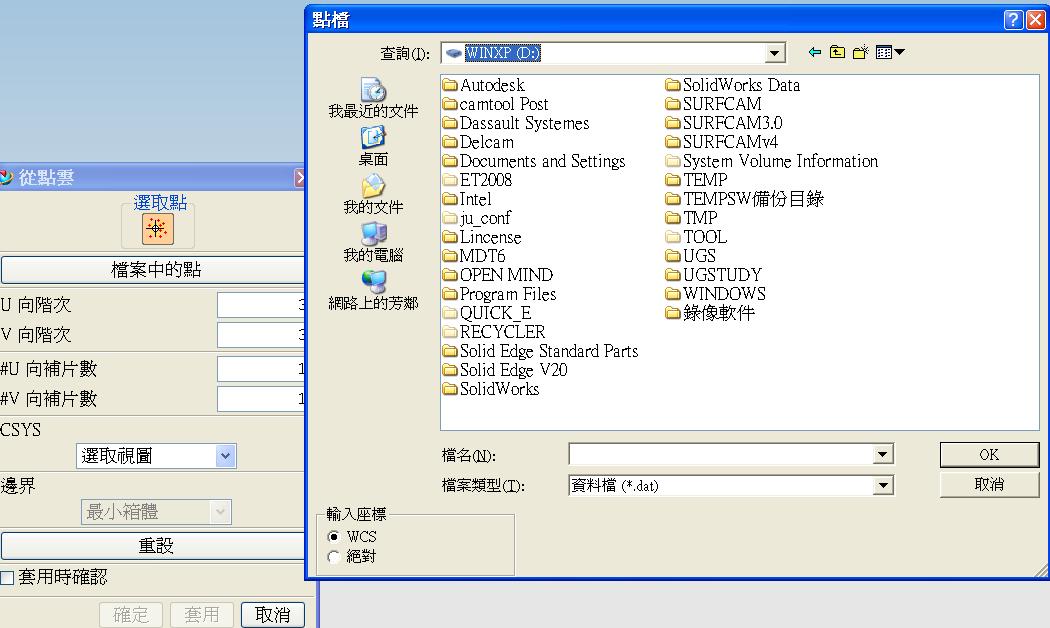Go to 桌面 in the places bar
The image size is (1050, 628).
373,146
